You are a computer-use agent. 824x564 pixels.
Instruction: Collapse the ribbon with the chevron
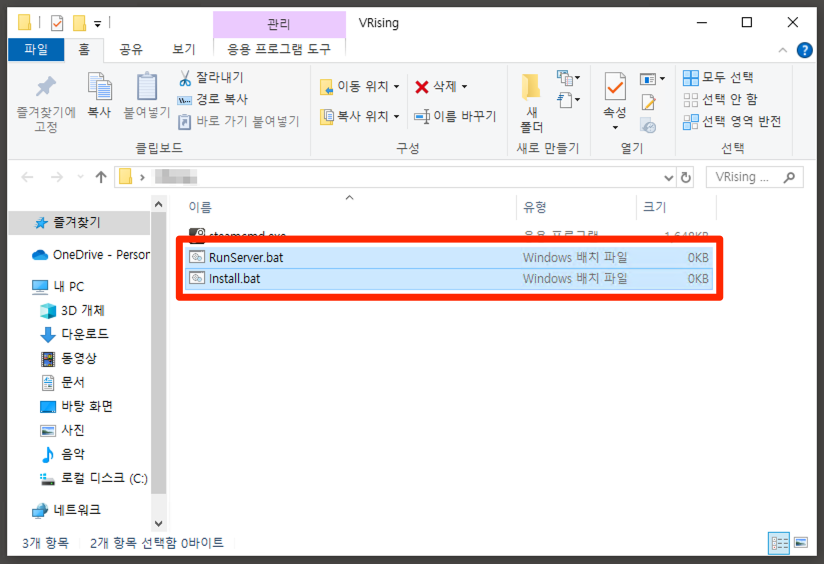[782, 50]
